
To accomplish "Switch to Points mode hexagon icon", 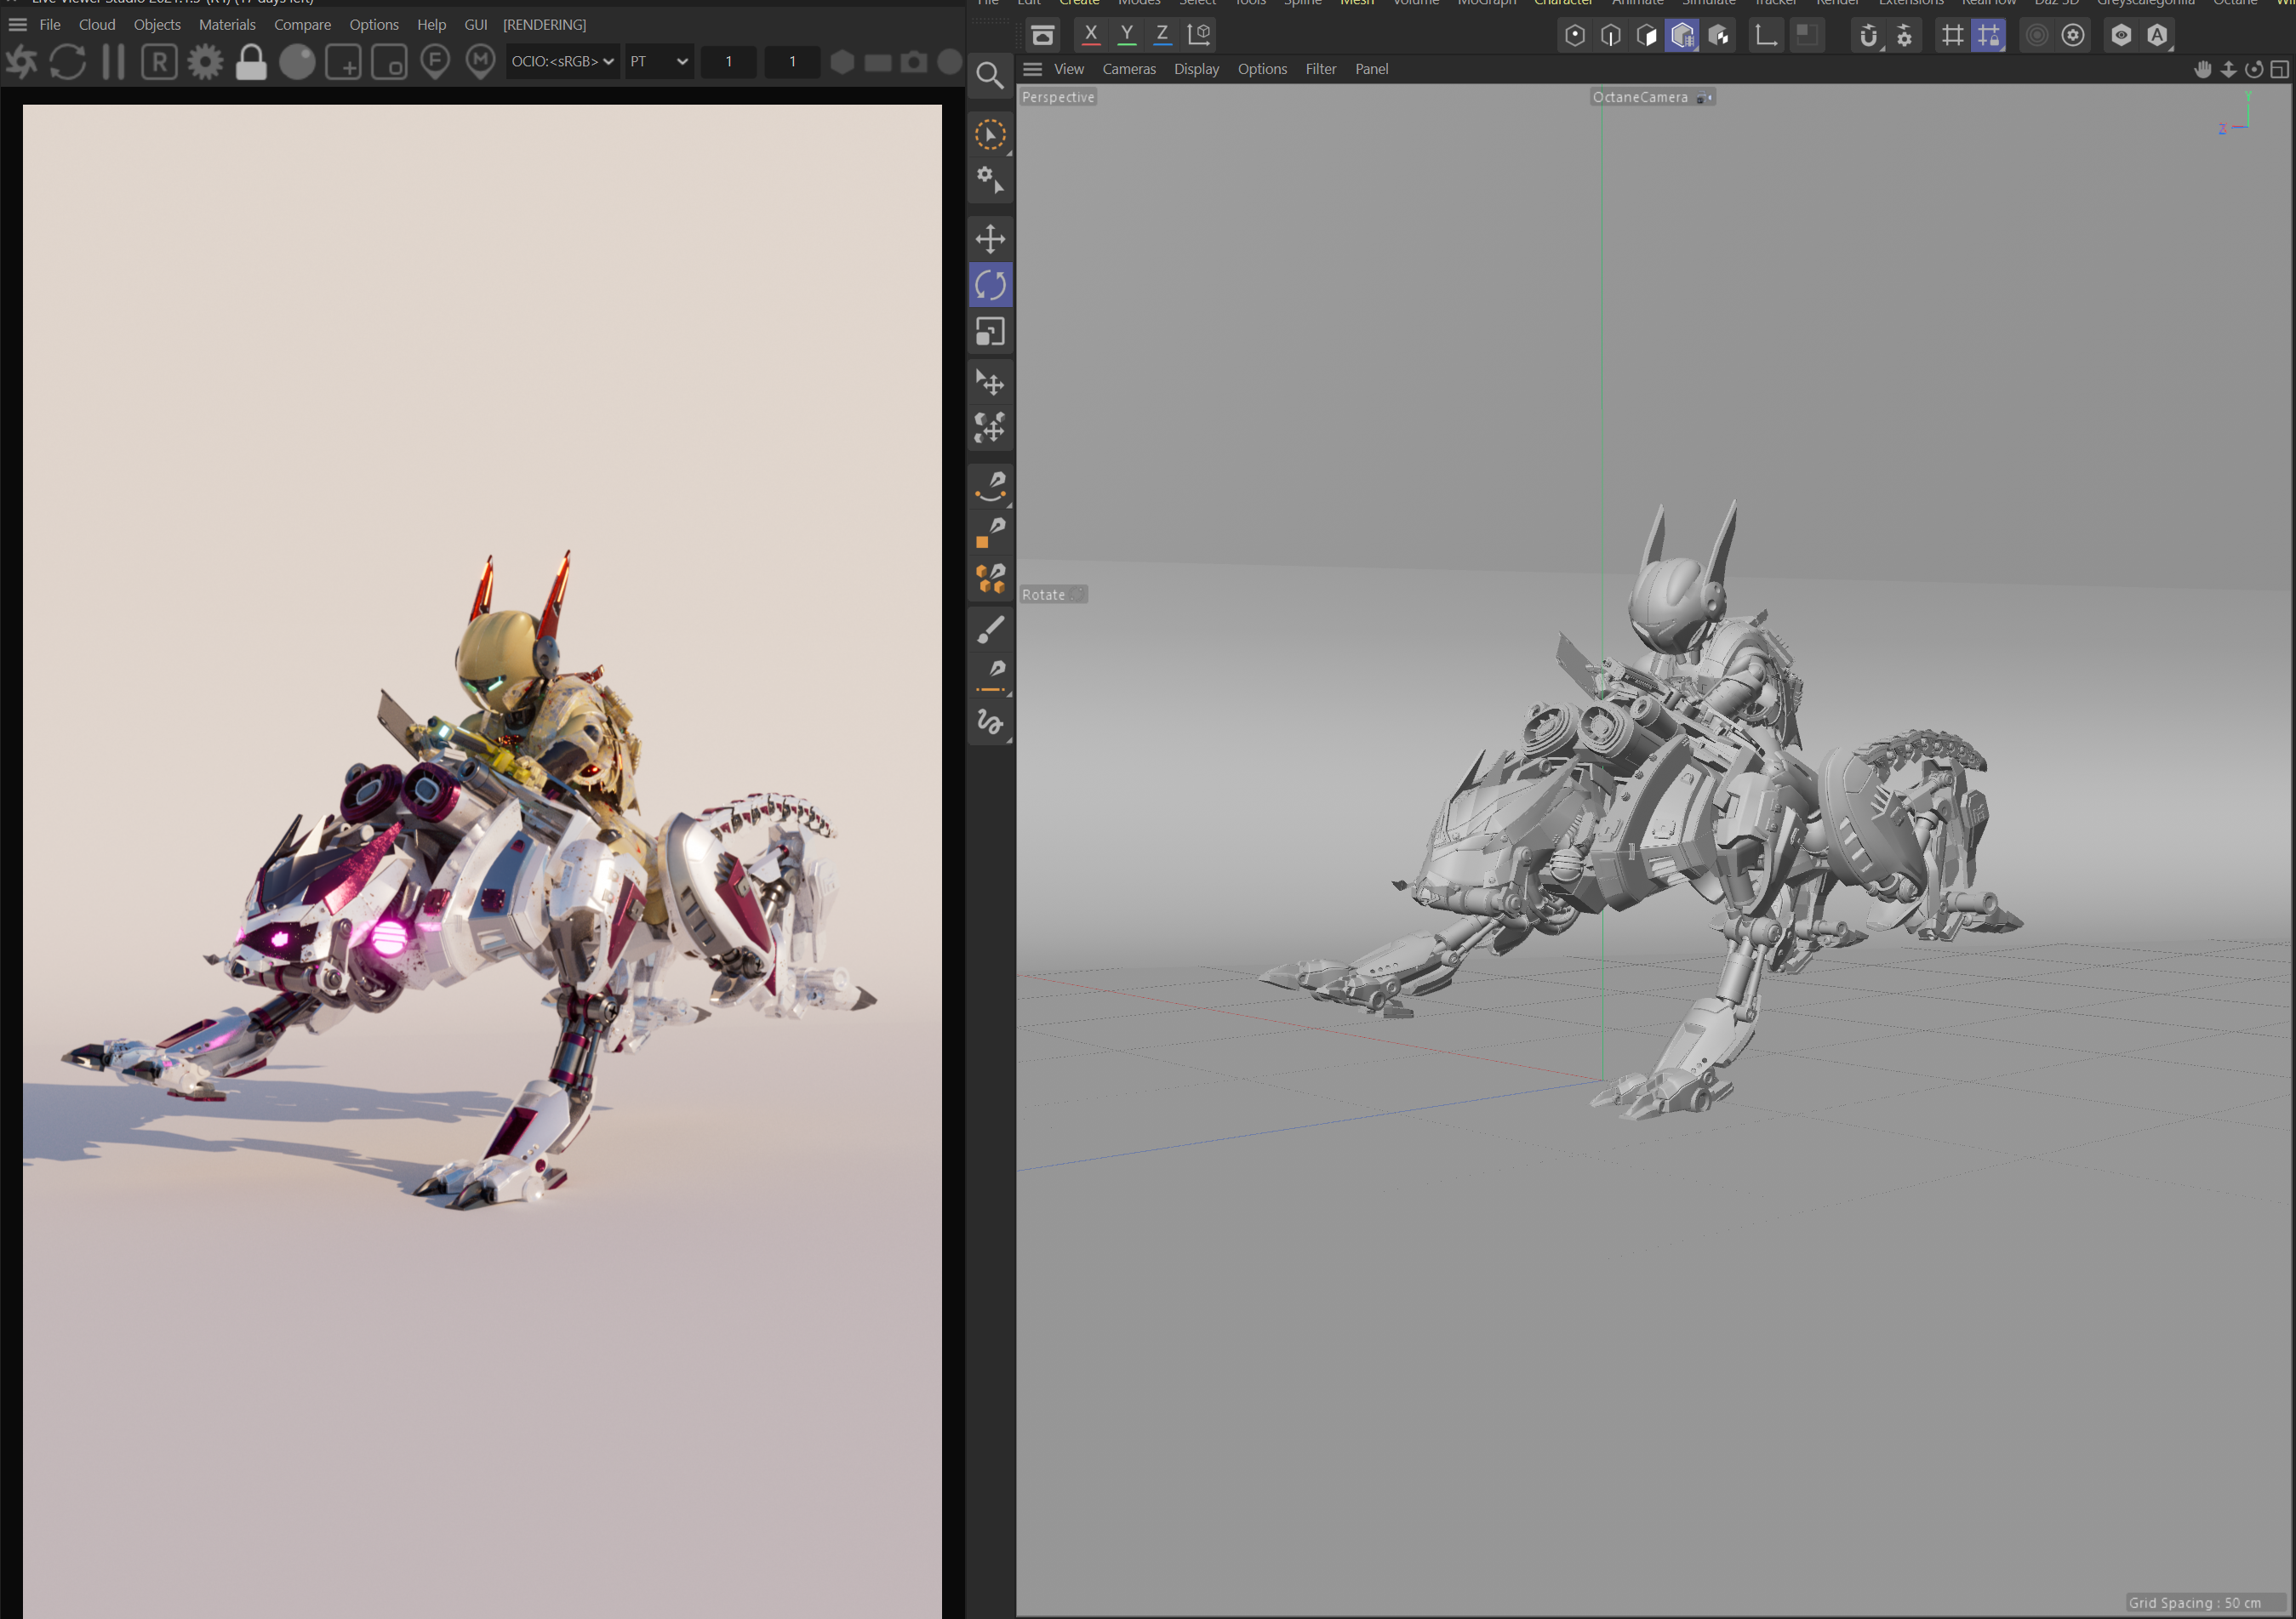I will click(x=1575, y=35).
